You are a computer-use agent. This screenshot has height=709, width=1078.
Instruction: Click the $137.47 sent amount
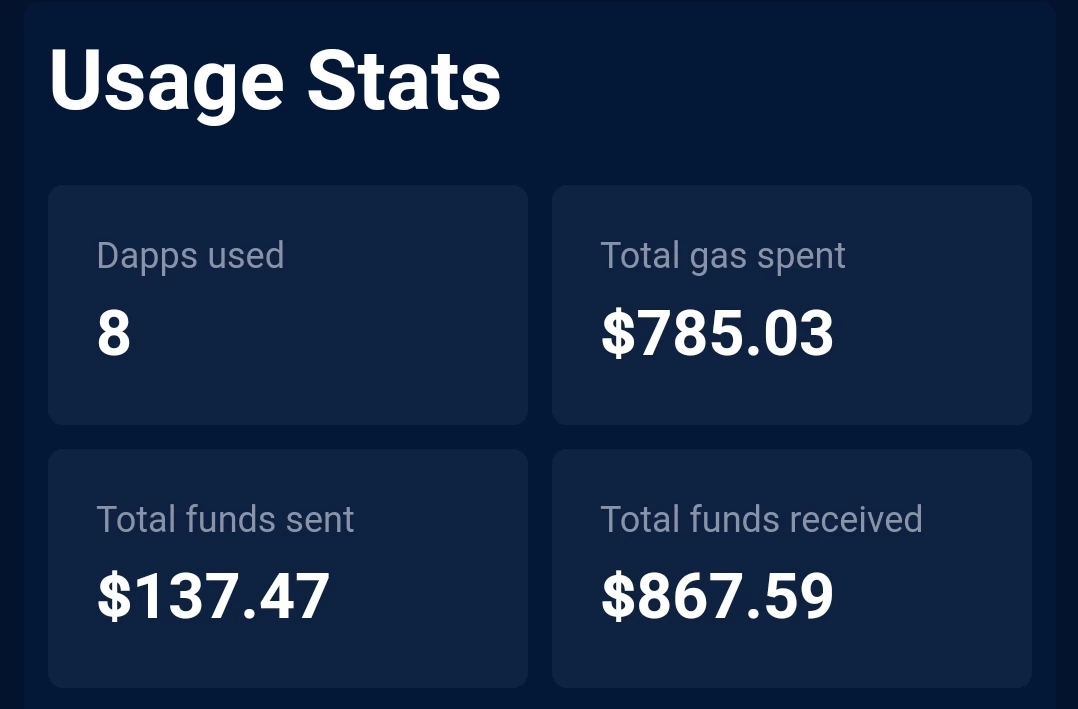(x=213, y=596)
